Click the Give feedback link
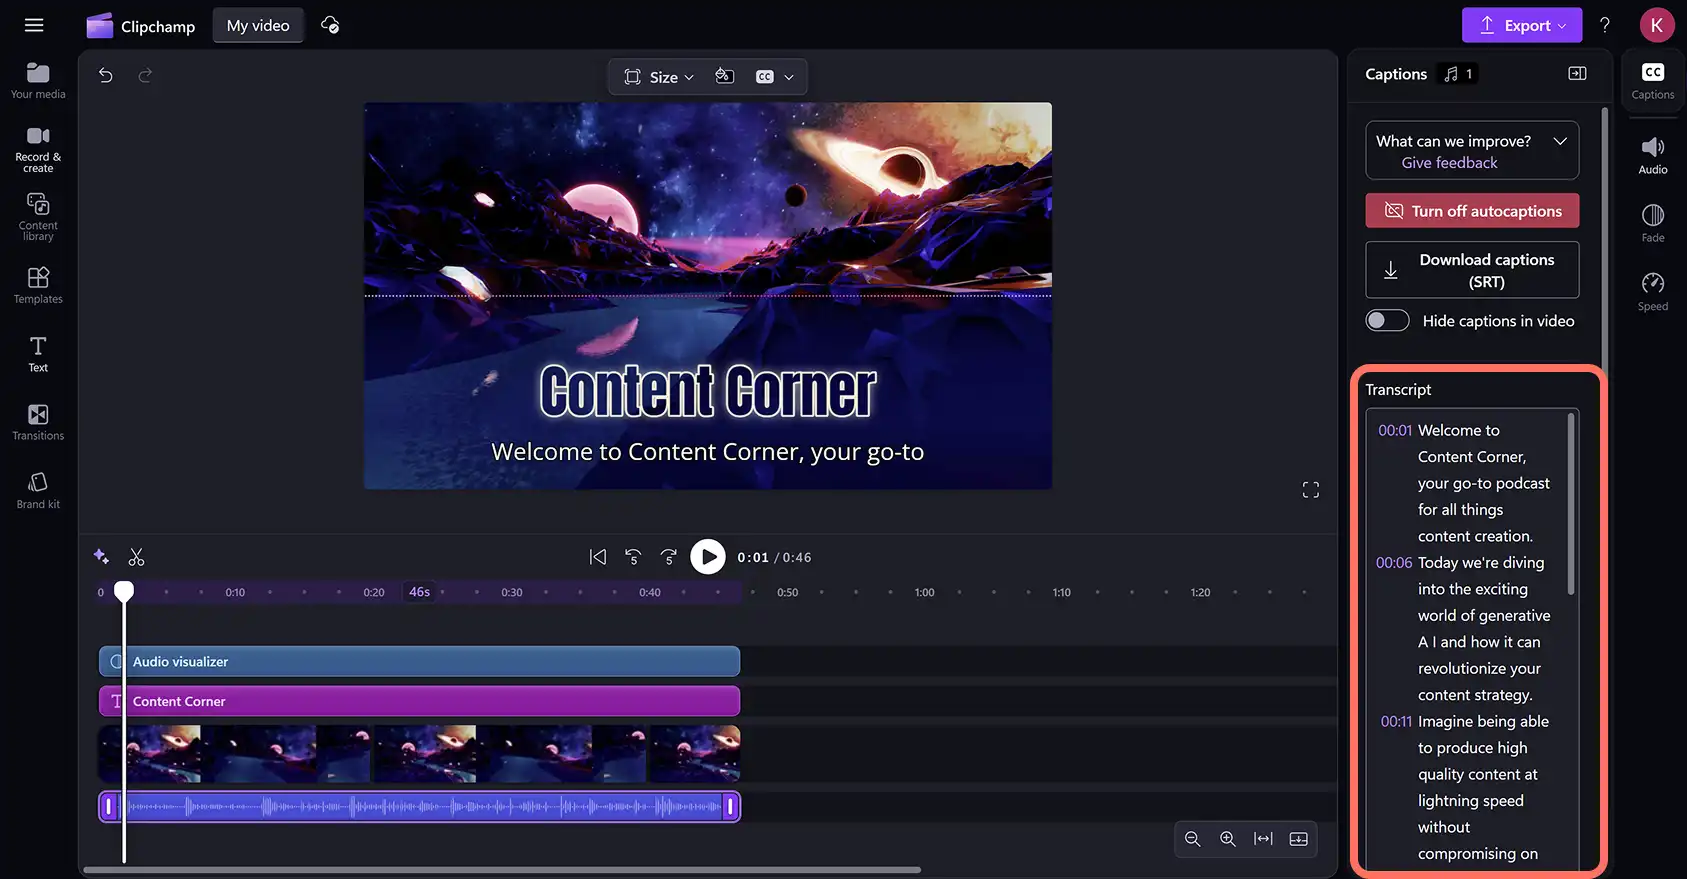The width and height of the screenshot is (1687, 879). tap(1449, 163)
